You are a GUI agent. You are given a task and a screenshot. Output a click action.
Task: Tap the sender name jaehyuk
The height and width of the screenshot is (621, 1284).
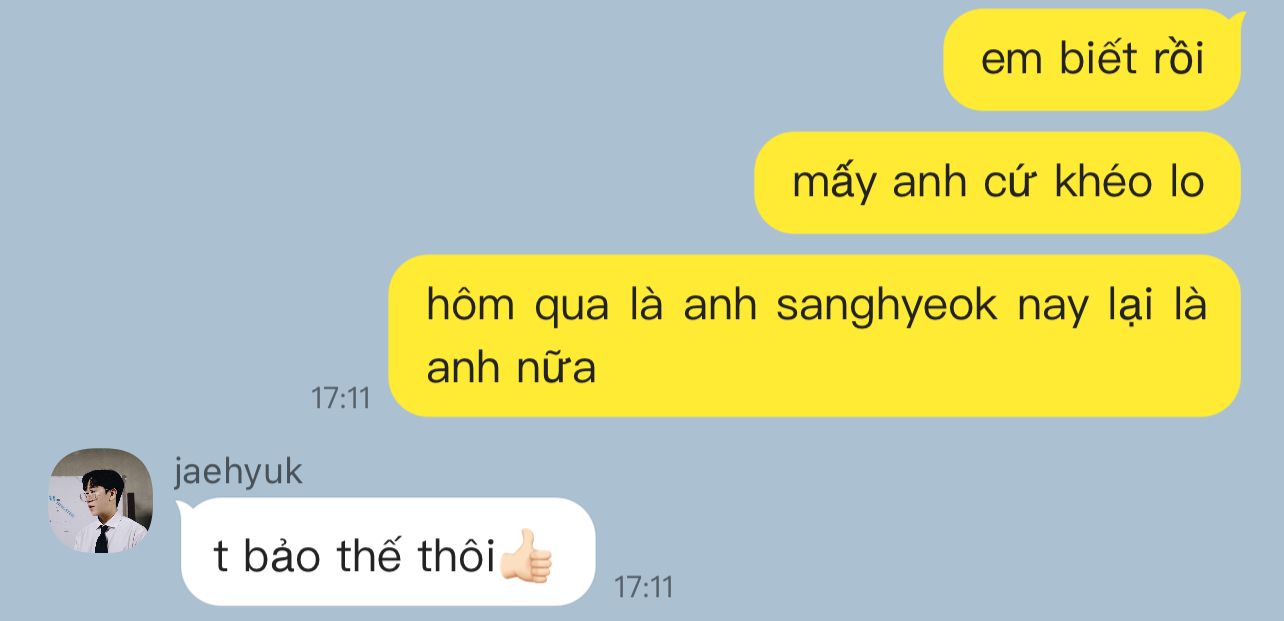click(238, 471)
